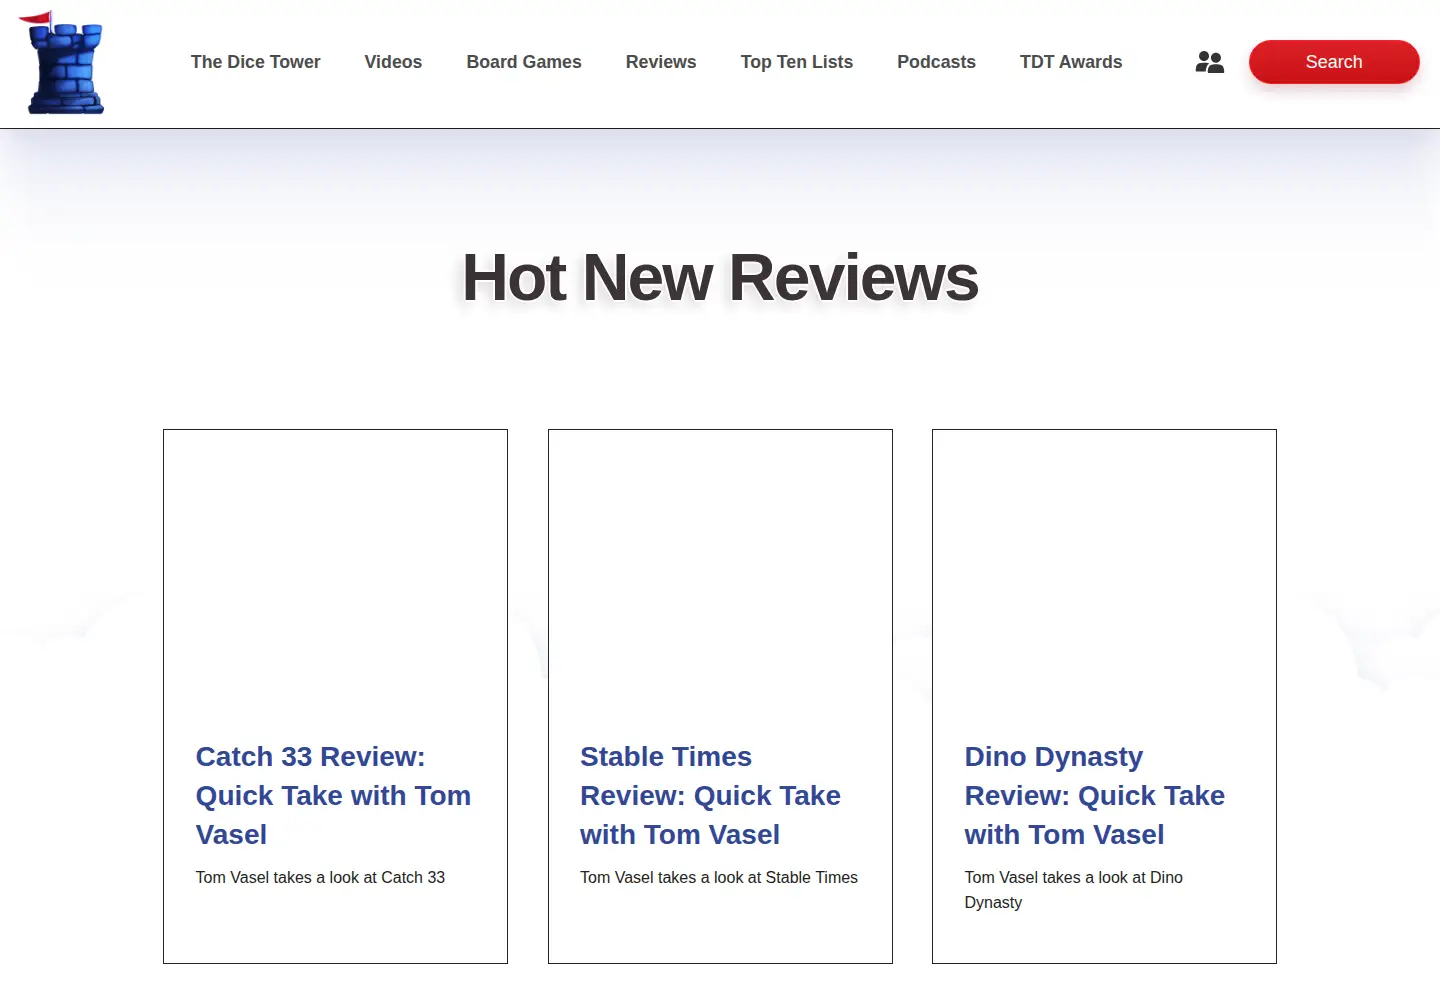Click the Hot New Reviews heading

(x=720, y=277)
